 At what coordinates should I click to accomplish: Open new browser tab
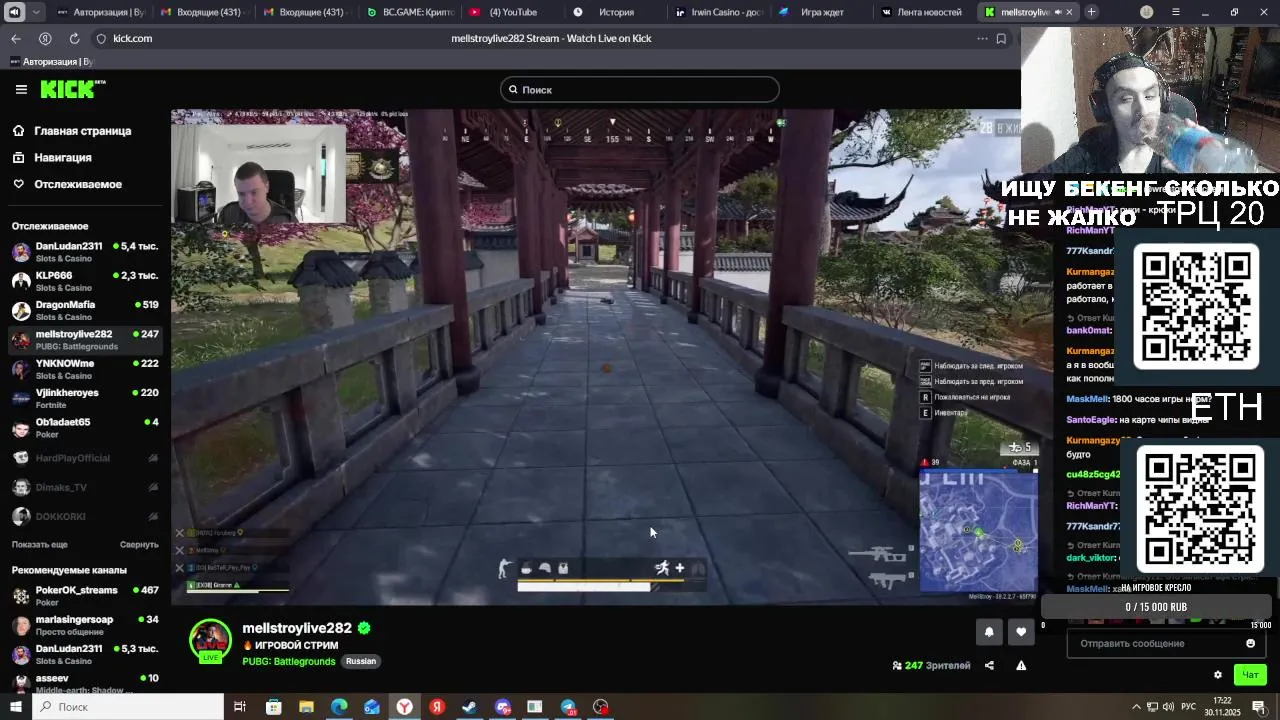click(x=1092, y=12)
